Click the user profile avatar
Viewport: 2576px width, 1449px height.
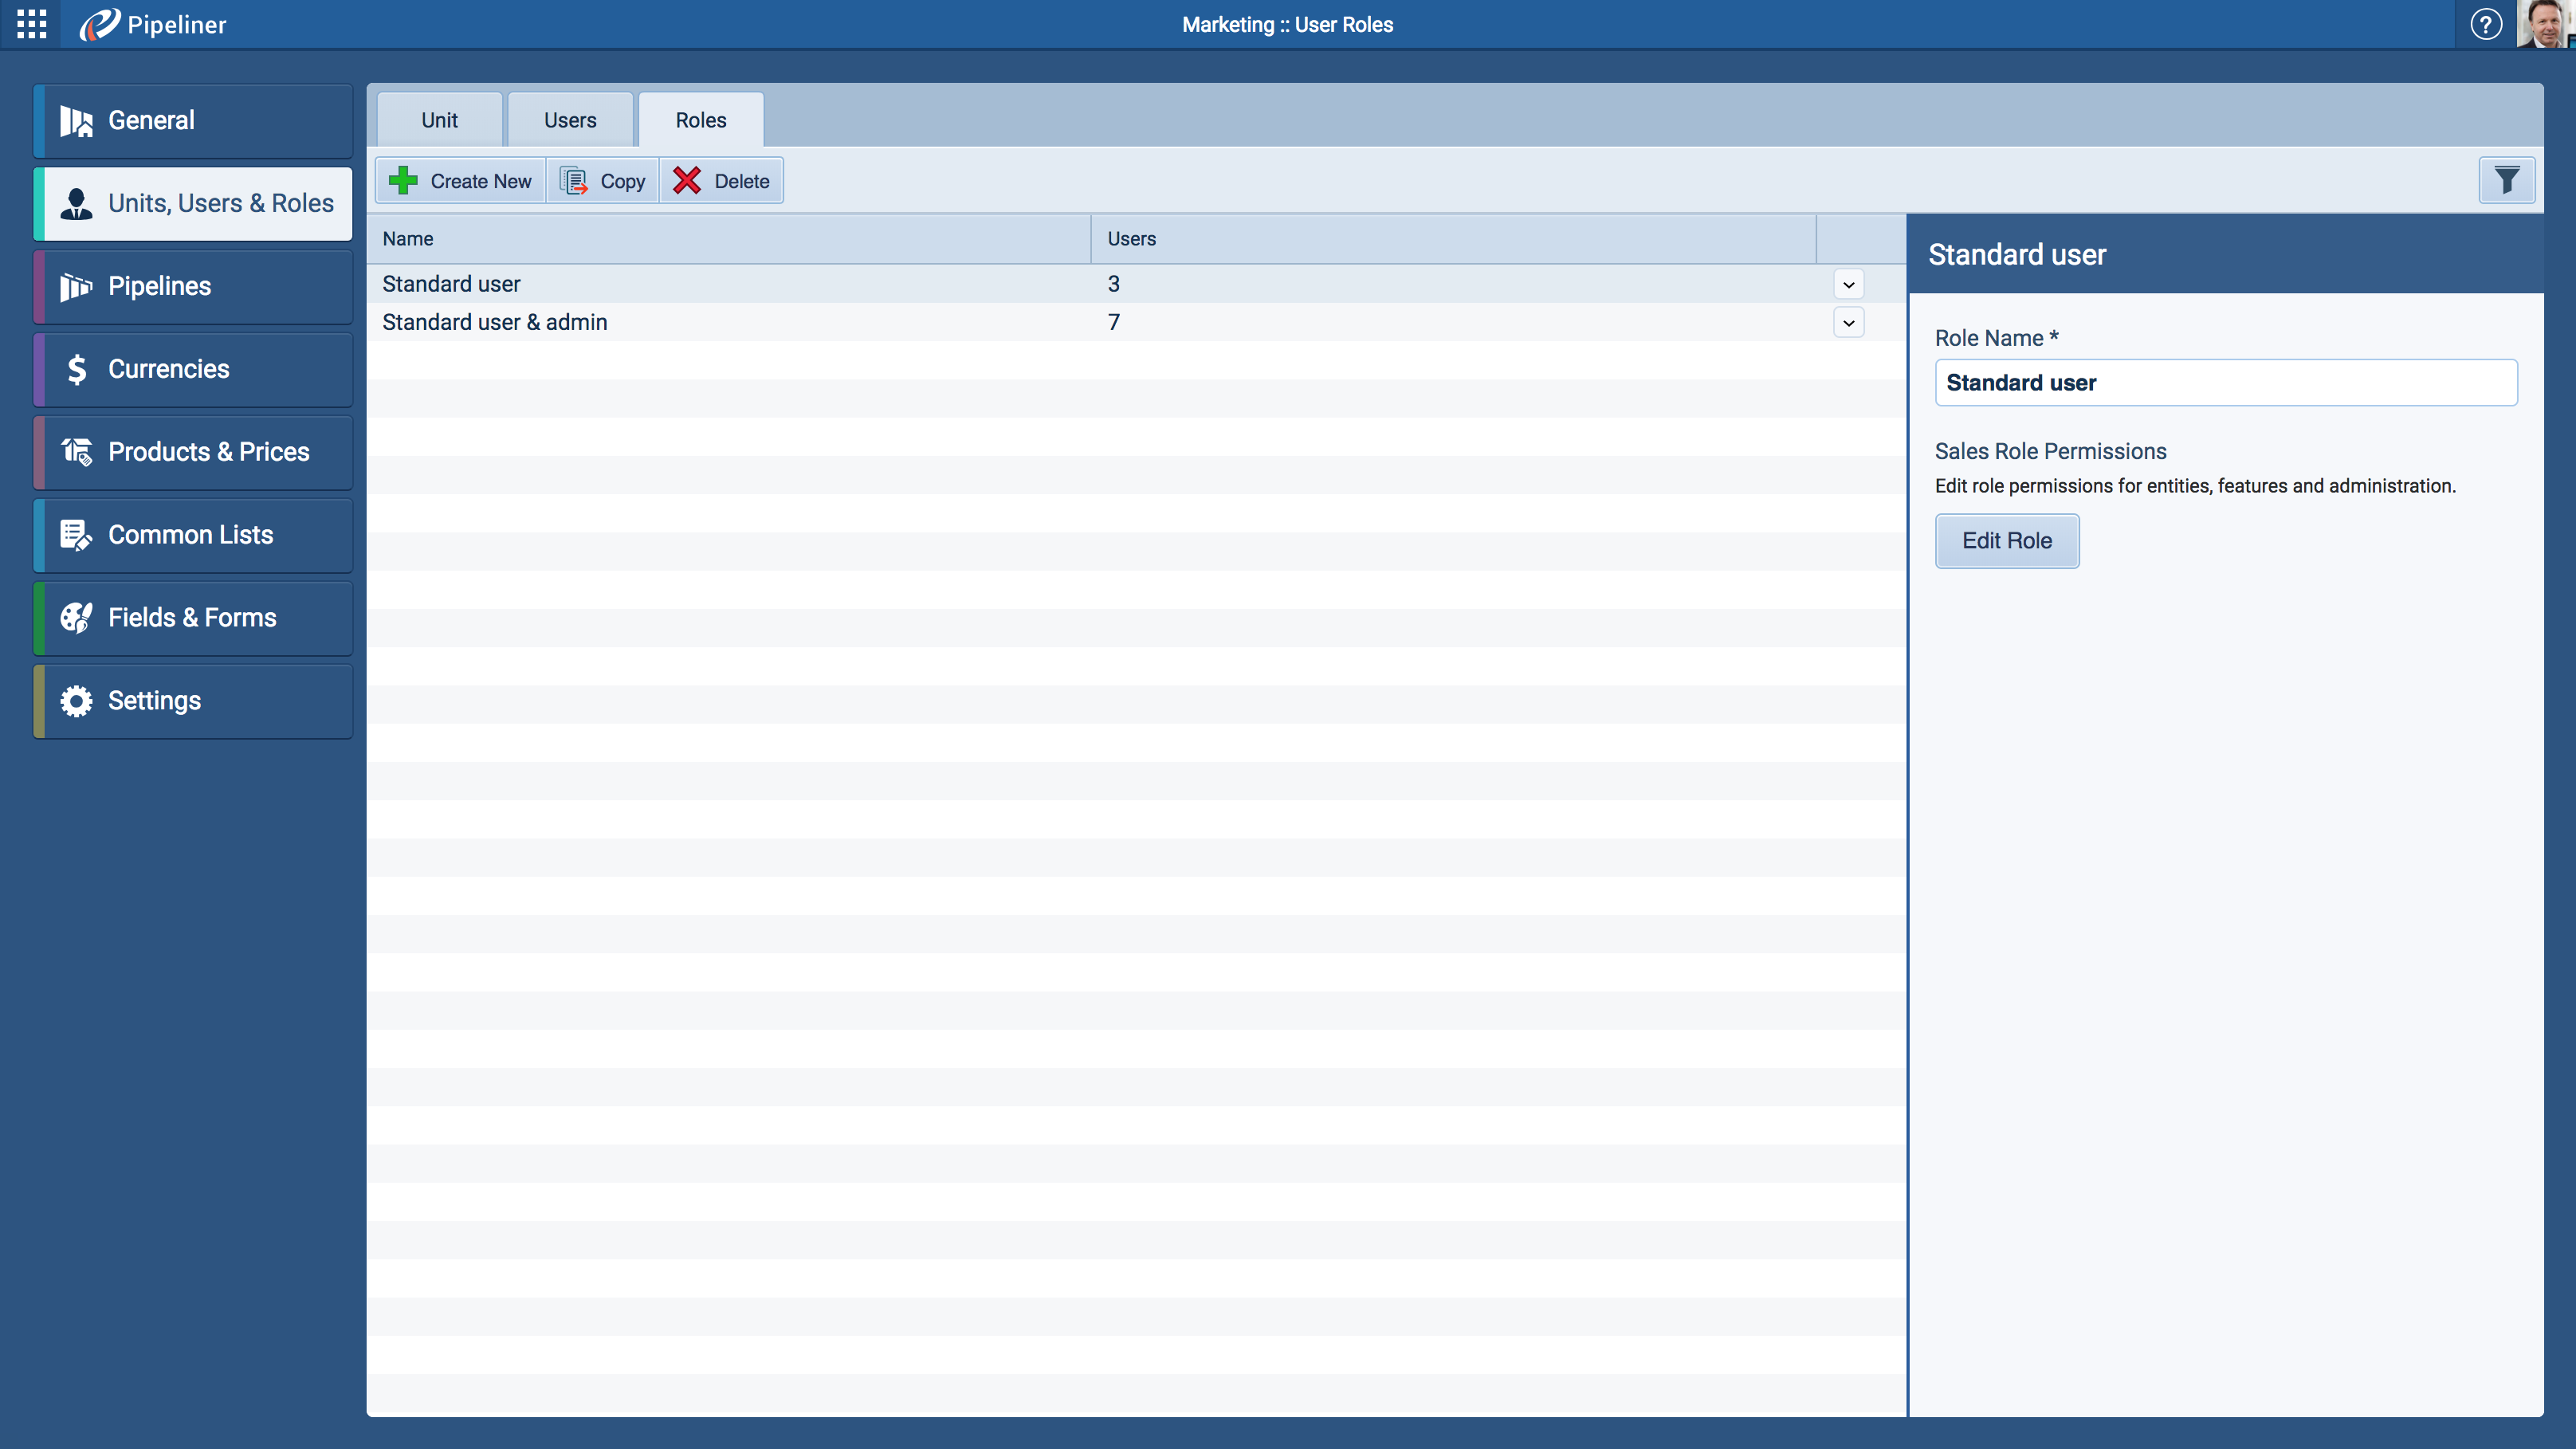pyautogui.click(x=2545, y=24)
